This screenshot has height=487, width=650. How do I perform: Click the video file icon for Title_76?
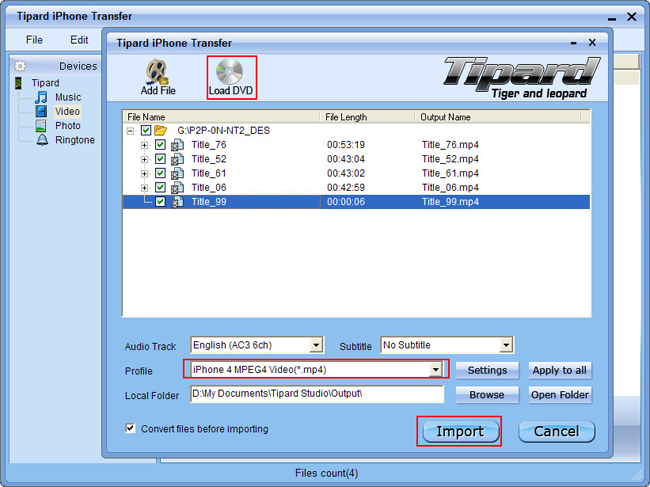tap(177, 145)
